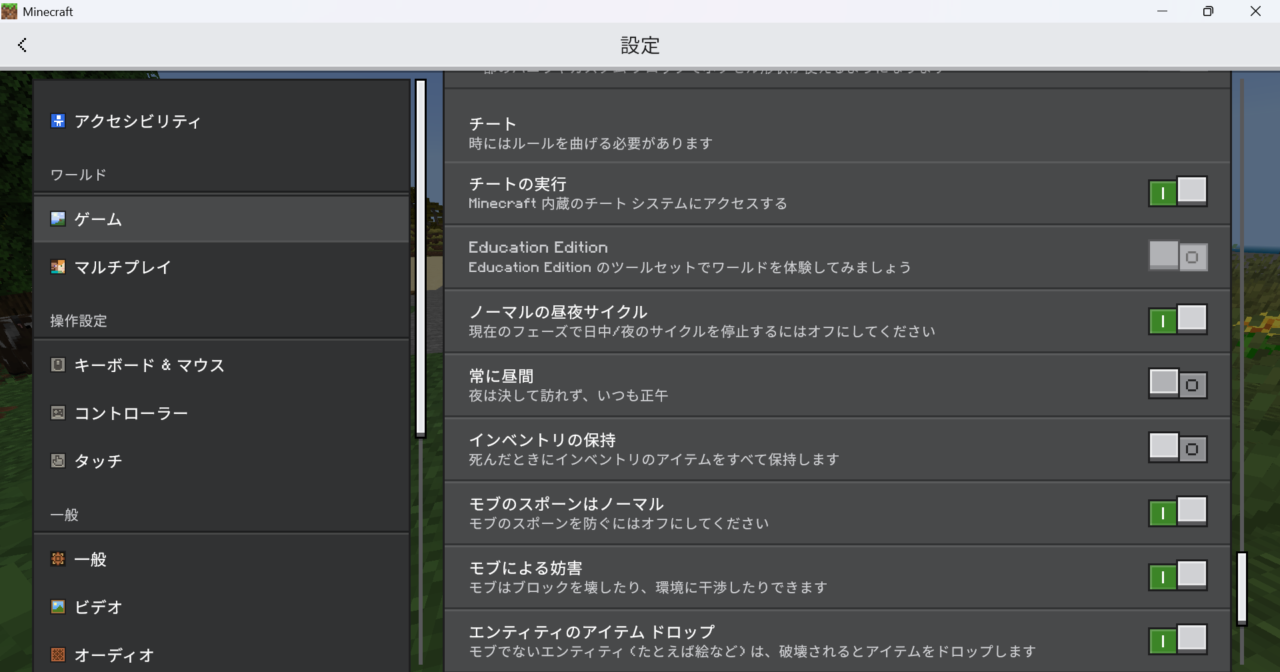Turn off ノーマルの昼夜サイクル toggle
This screenshot has height=672, width=1280.
click(x=1178, y=320)
